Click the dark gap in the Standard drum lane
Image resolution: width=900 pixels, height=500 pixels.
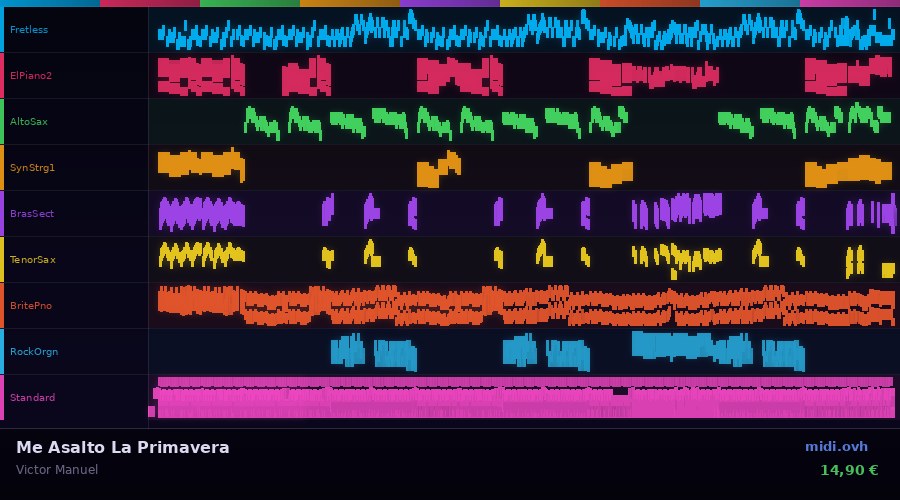[620, 391]
